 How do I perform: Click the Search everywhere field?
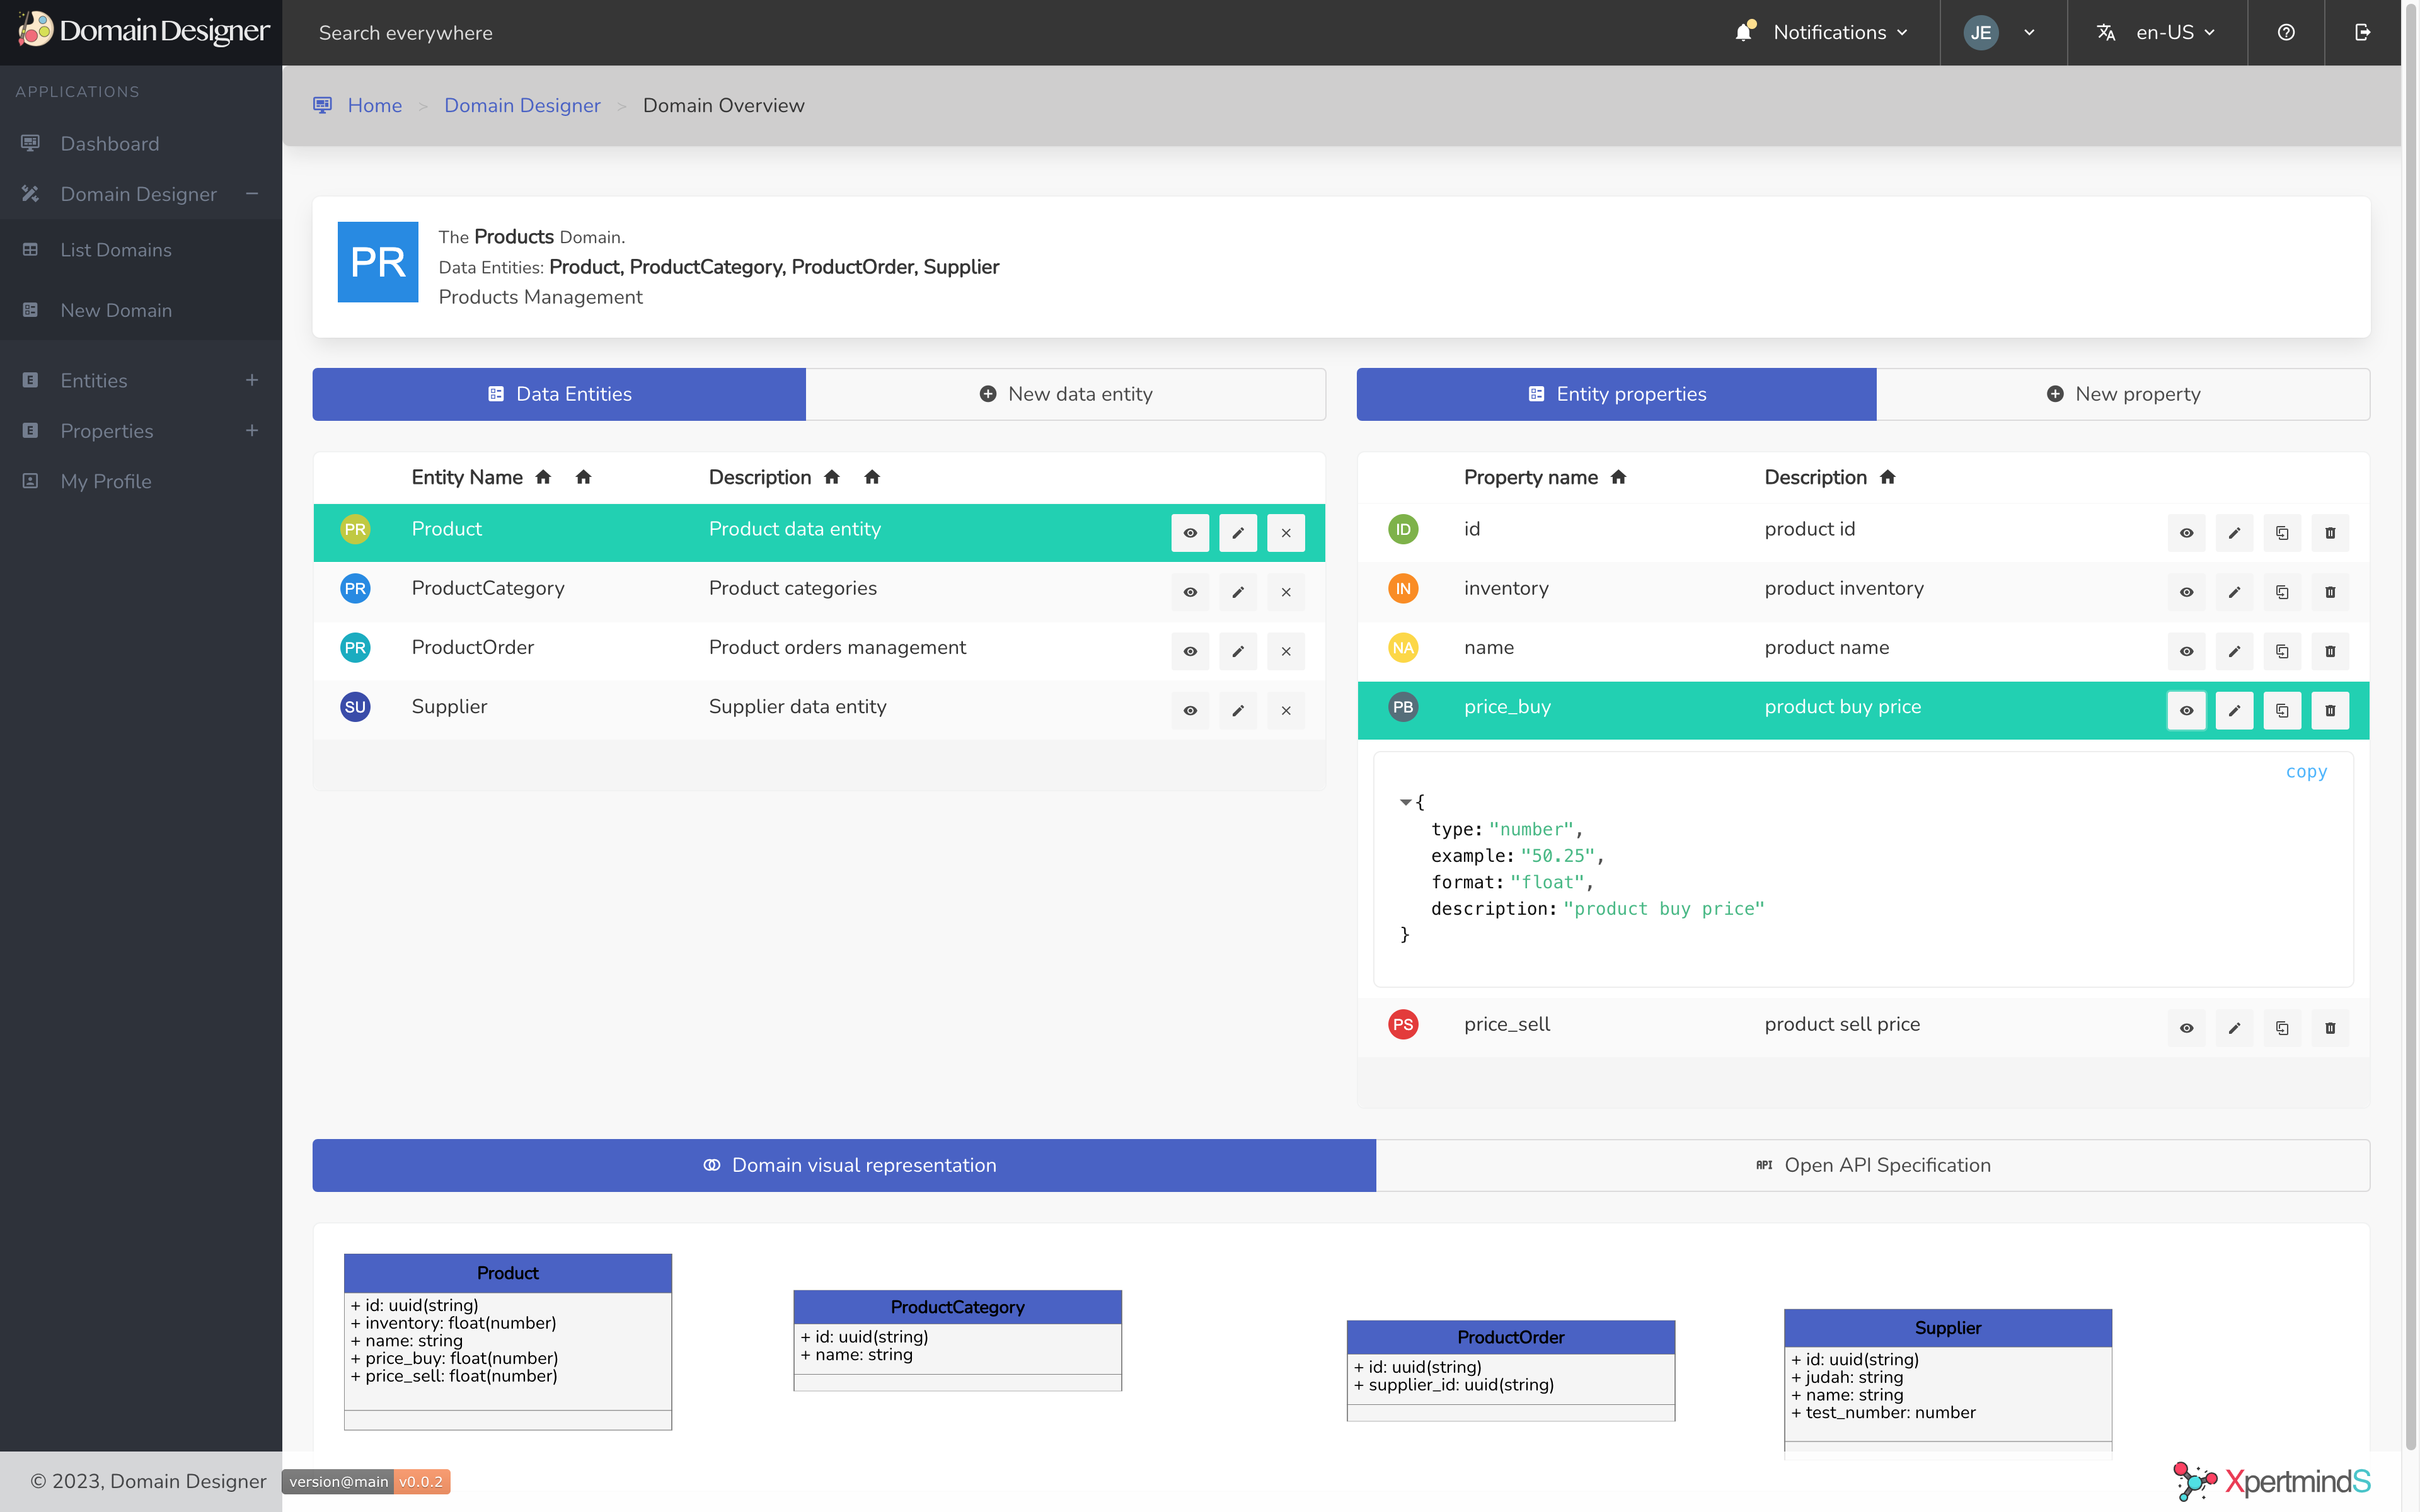(405, 32)
